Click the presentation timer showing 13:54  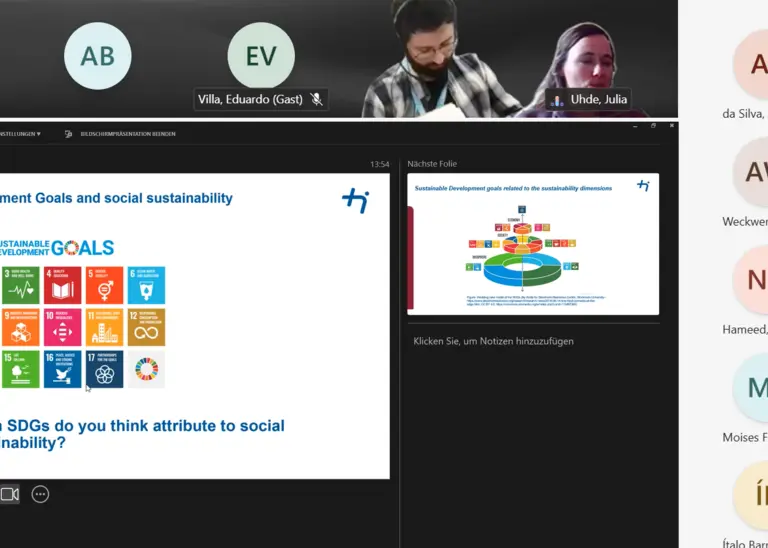(379, 164)
